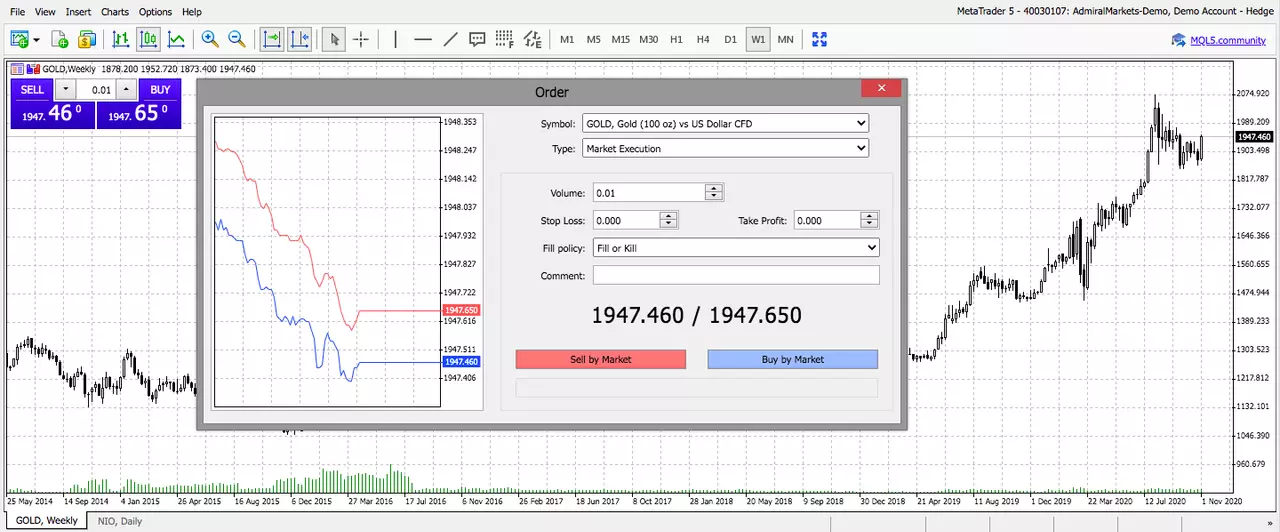
Task: Open the Charts menu
Action: pyautogui.click(x=115, y=12)
